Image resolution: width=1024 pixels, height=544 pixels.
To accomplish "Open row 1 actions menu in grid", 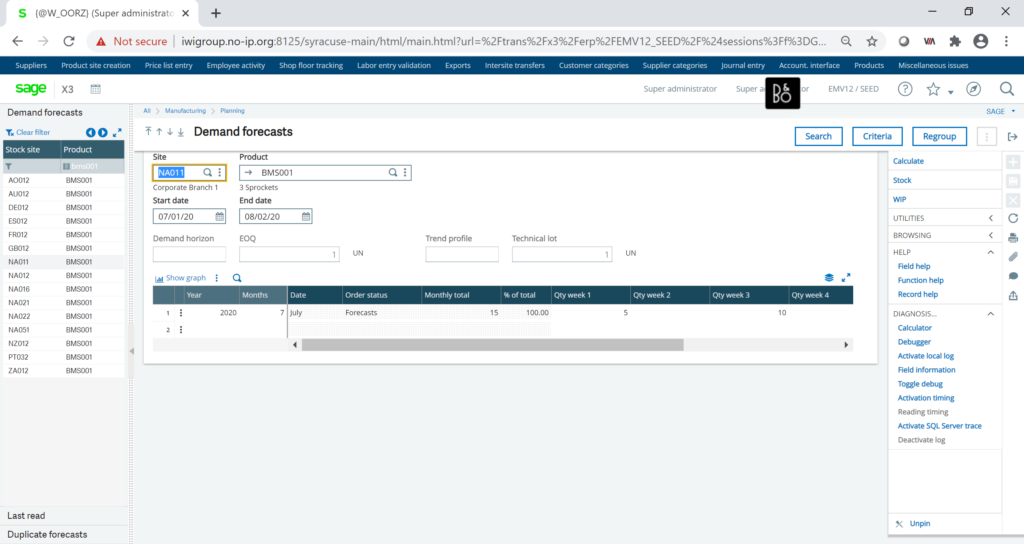I will tap(181, 313).
